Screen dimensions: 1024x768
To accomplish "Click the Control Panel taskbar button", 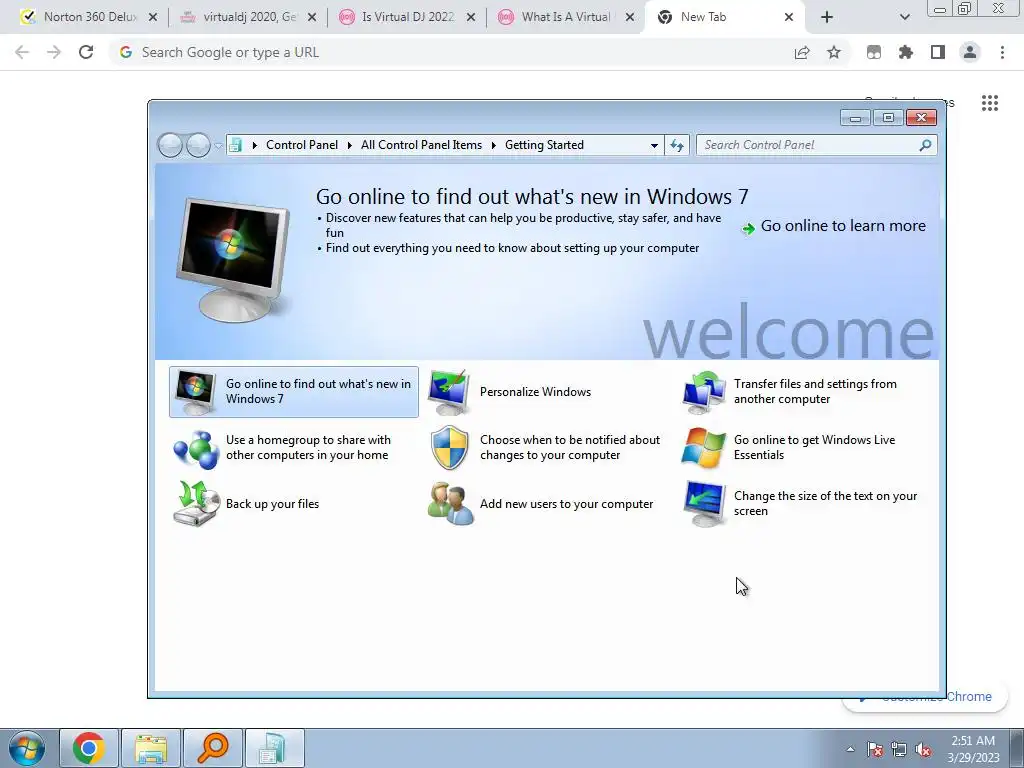I will (274, 748).
